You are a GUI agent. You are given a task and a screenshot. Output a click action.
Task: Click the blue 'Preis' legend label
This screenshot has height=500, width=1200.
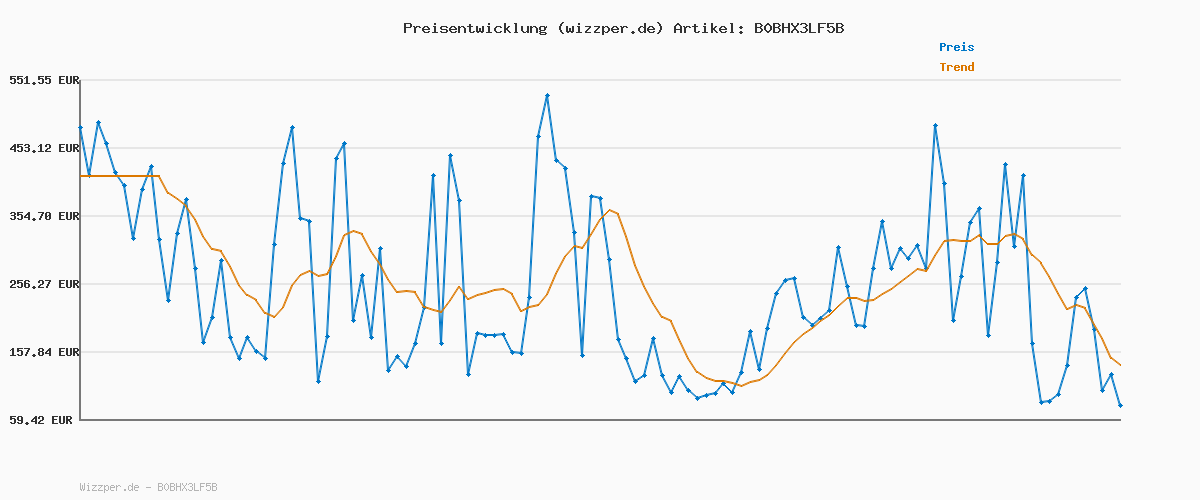coord(956,47)
